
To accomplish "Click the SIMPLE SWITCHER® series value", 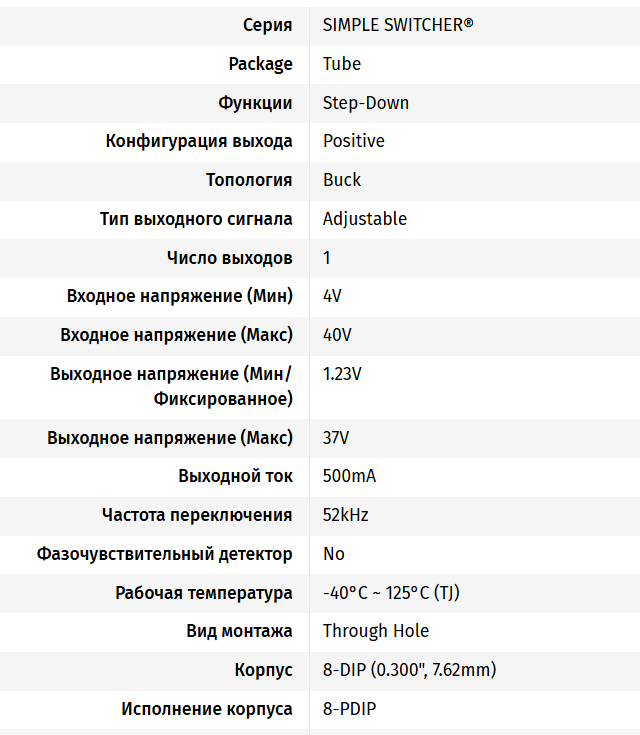I will [398, 25].
